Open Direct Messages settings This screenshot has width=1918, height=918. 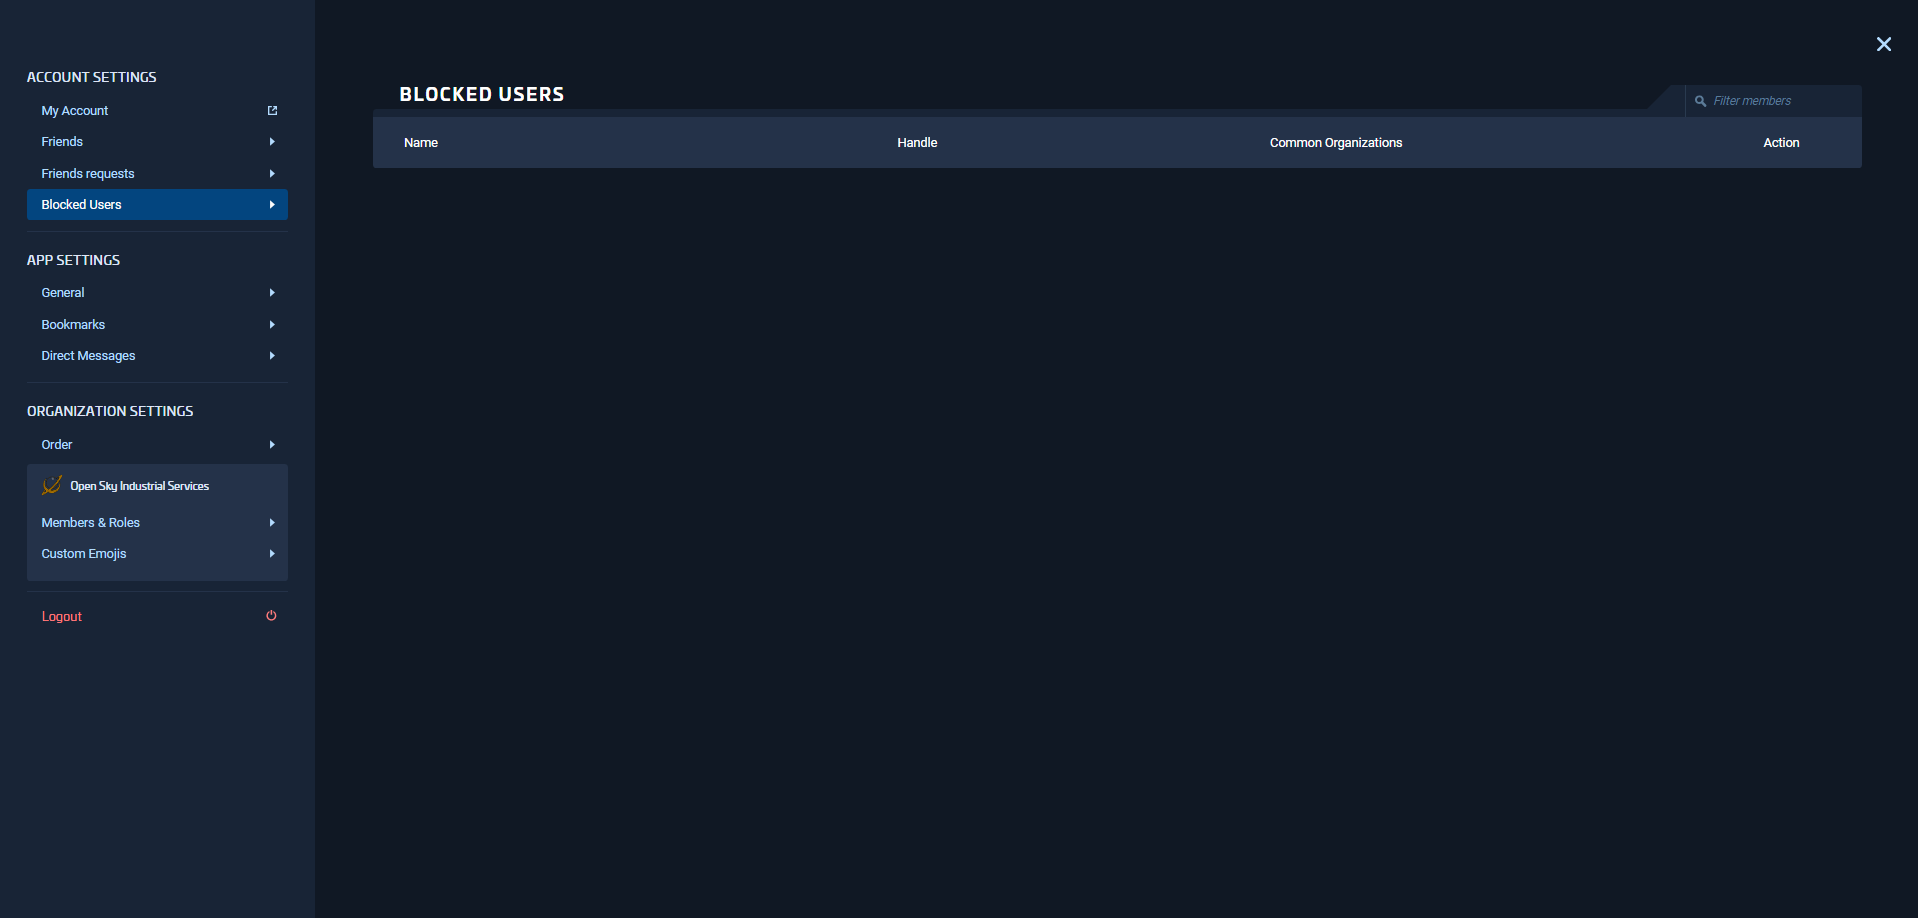[x=88, y=355]
